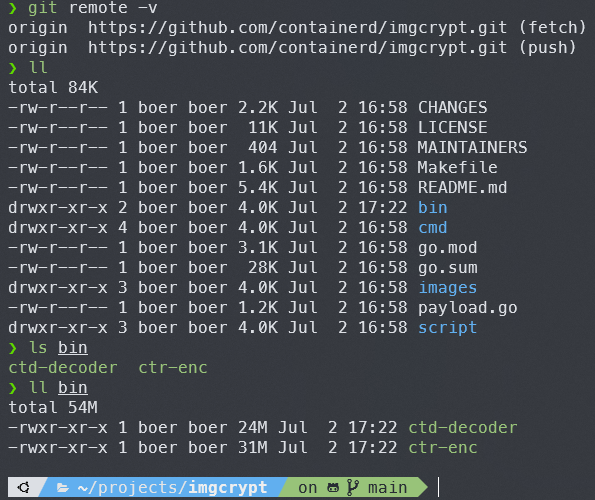Screen dimensions: 595x500
Task: Click the blue cmd directory name
Action: click(x=433, y=228)
